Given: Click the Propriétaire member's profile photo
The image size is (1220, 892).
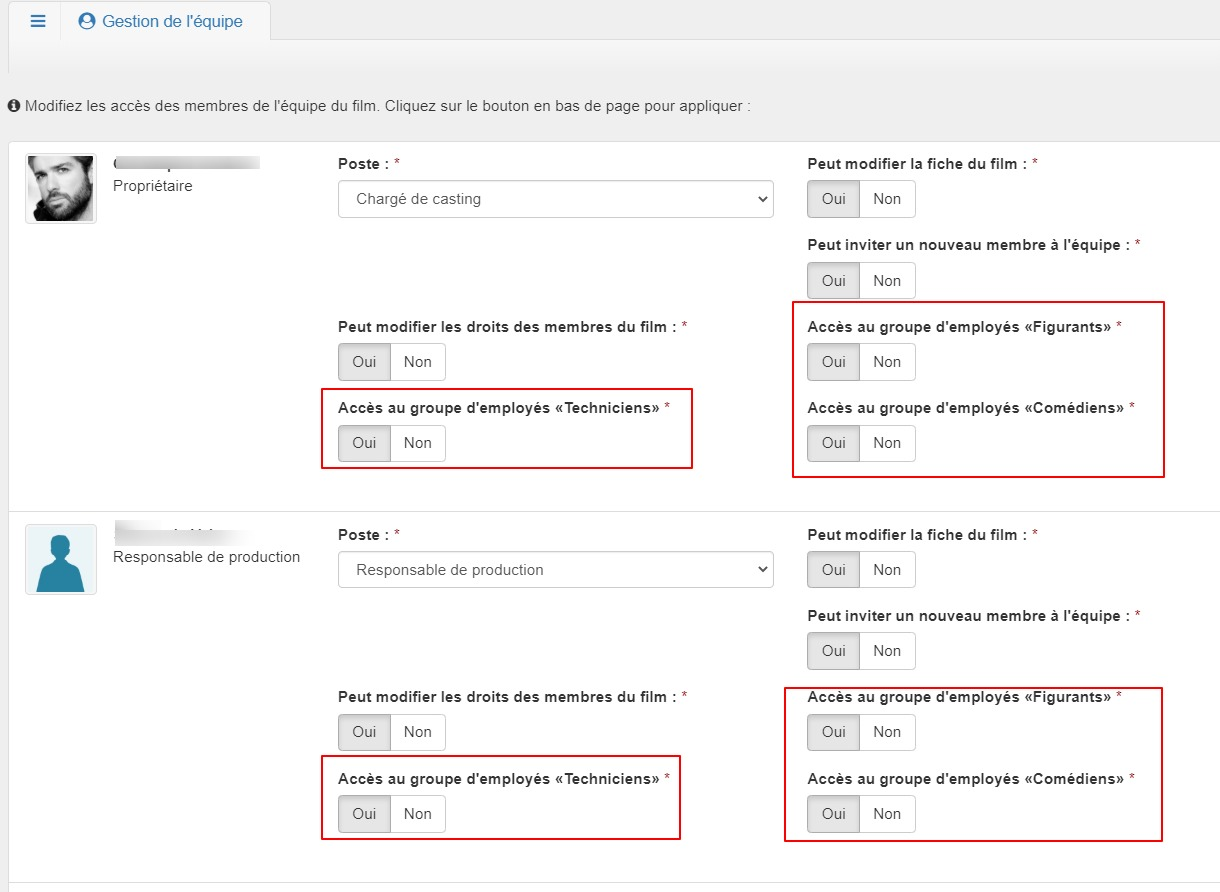Looking at the screenshot, I should 61,188.
